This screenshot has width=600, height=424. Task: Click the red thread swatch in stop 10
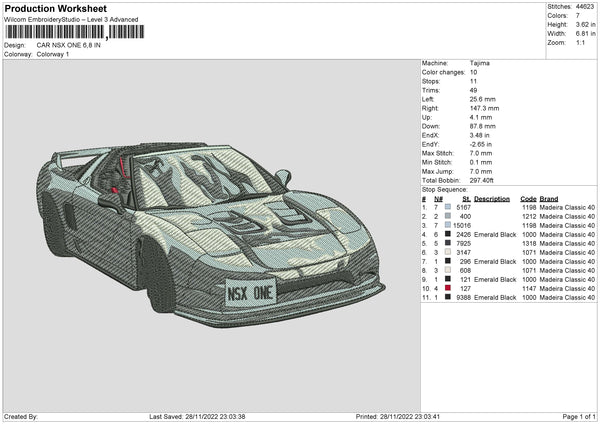pos(447,288)
